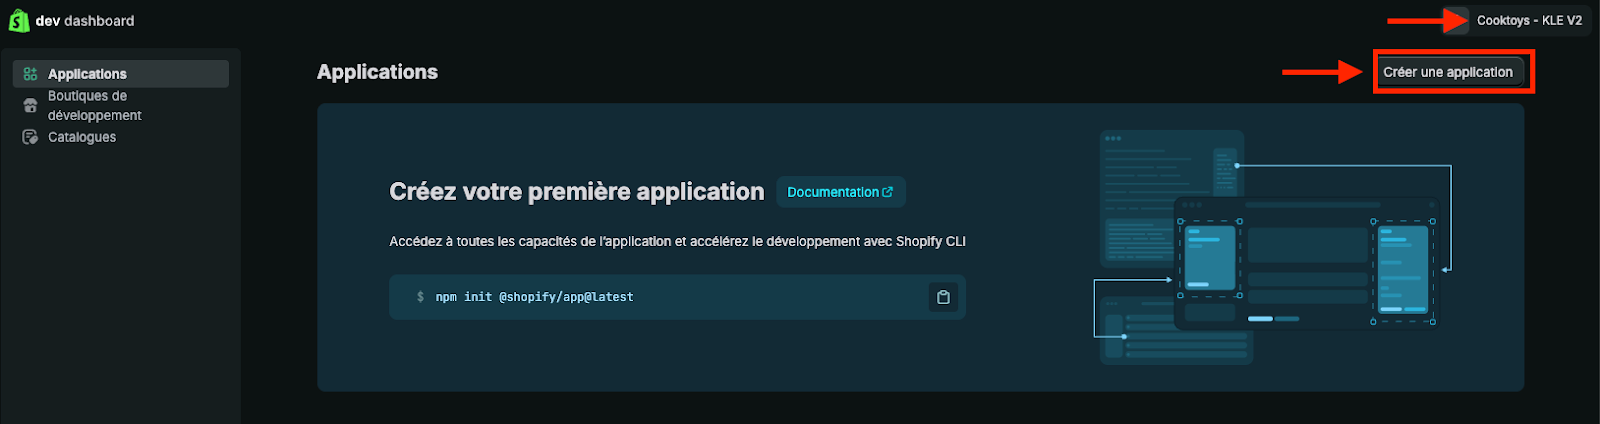Screen dimensions: 1600x424
Task: Click the Applications grid icon in sidebar
Action: [x=30, y=74]
